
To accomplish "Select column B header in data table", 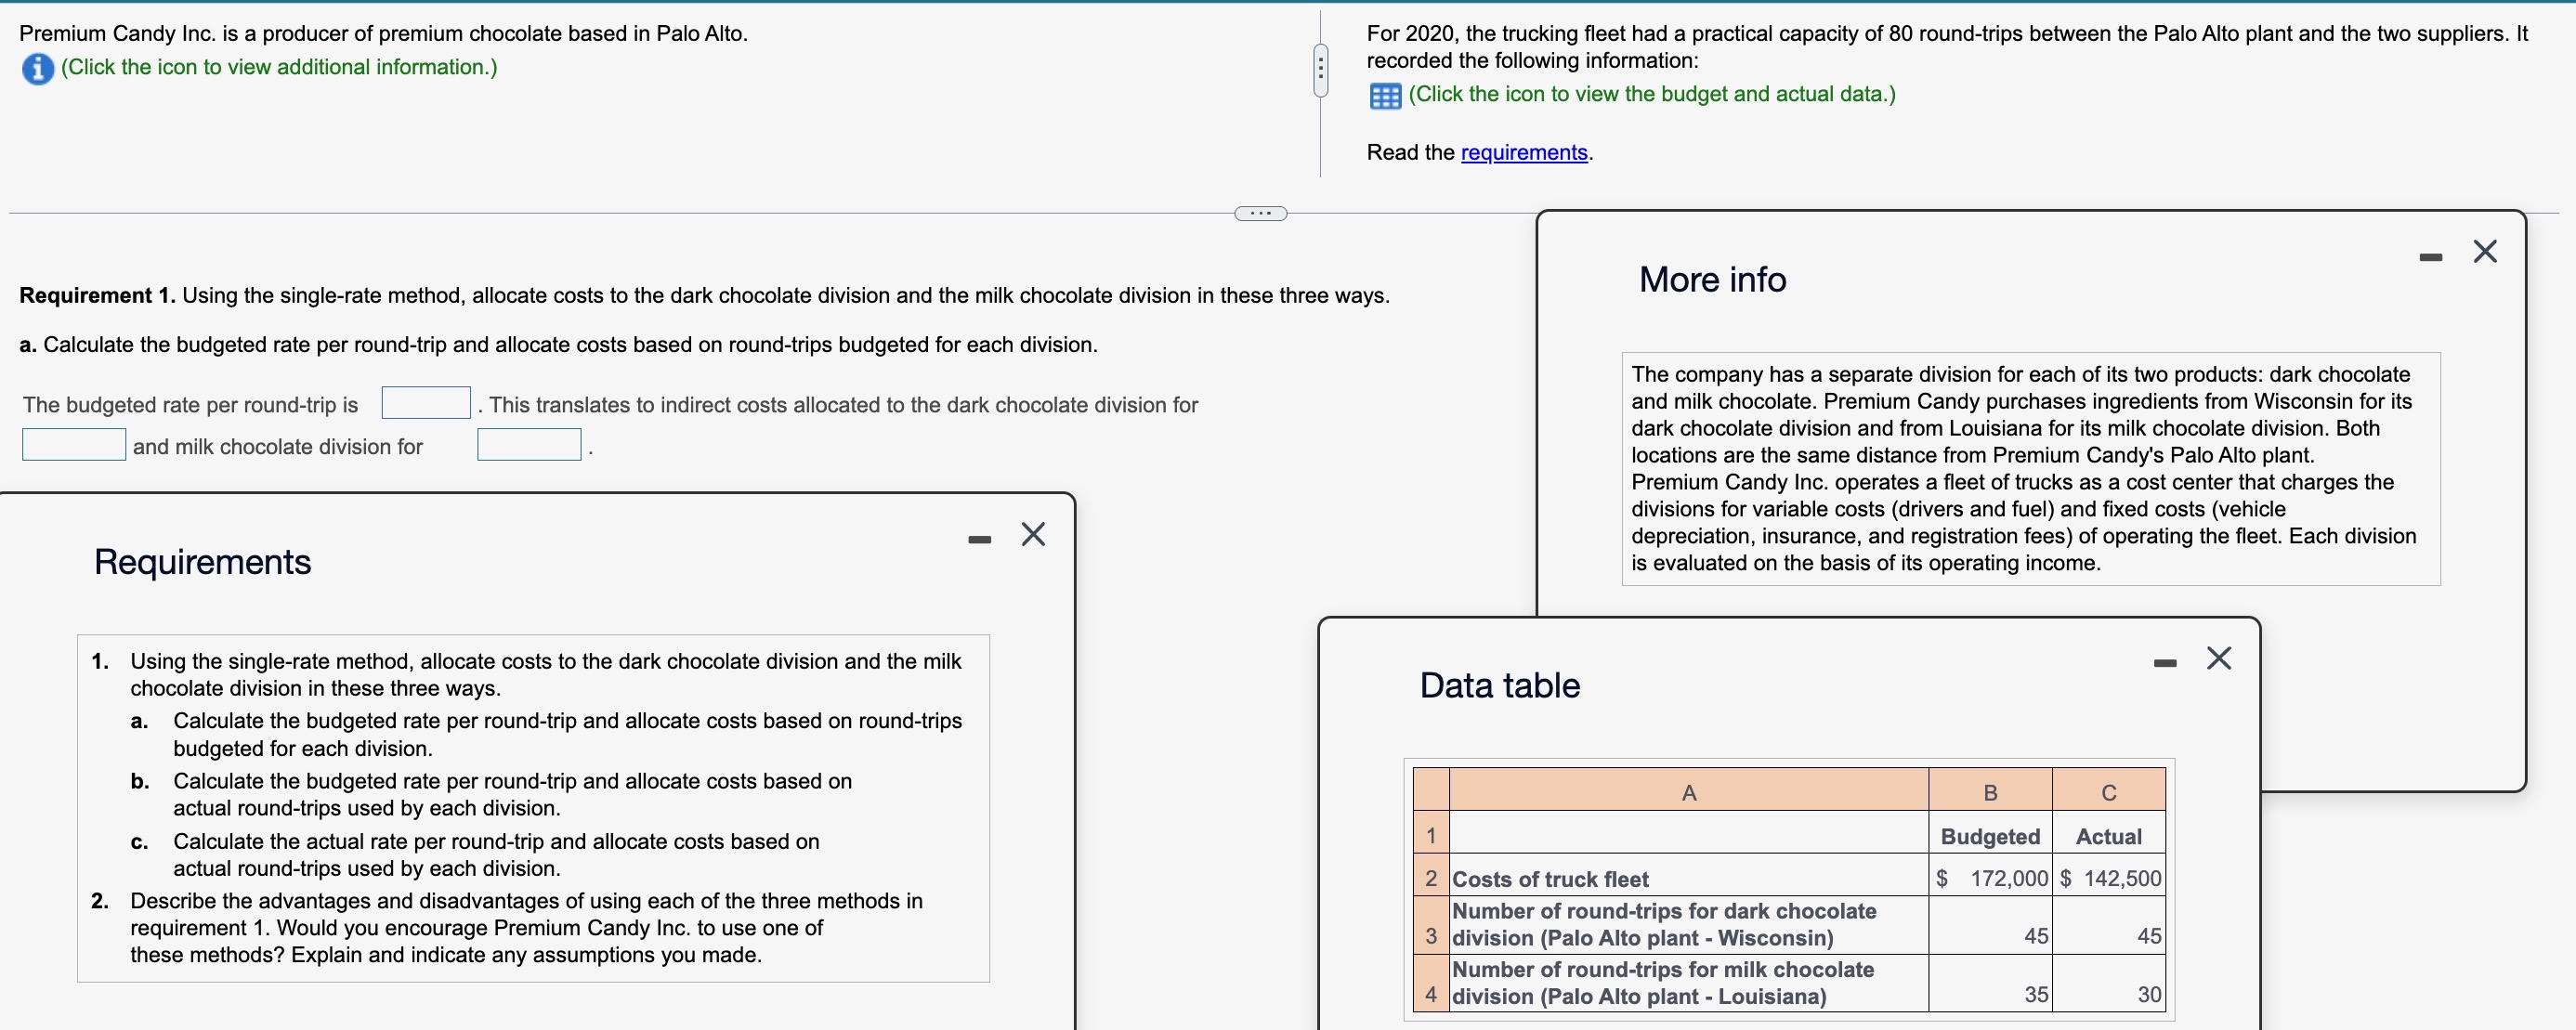I will (1989, 792).
